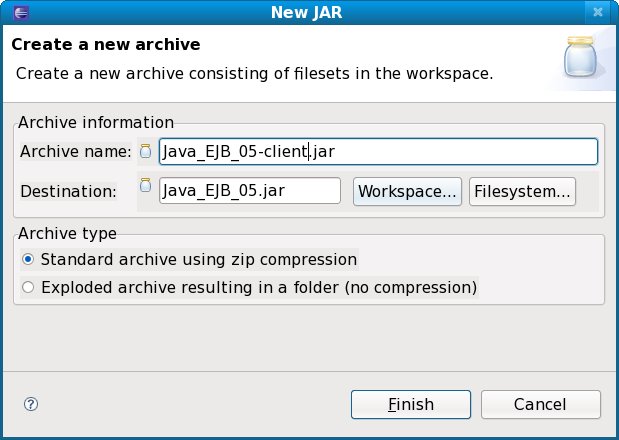Close the New JAR dialog window
Screen dimensions: 619x440
(599, 12)
